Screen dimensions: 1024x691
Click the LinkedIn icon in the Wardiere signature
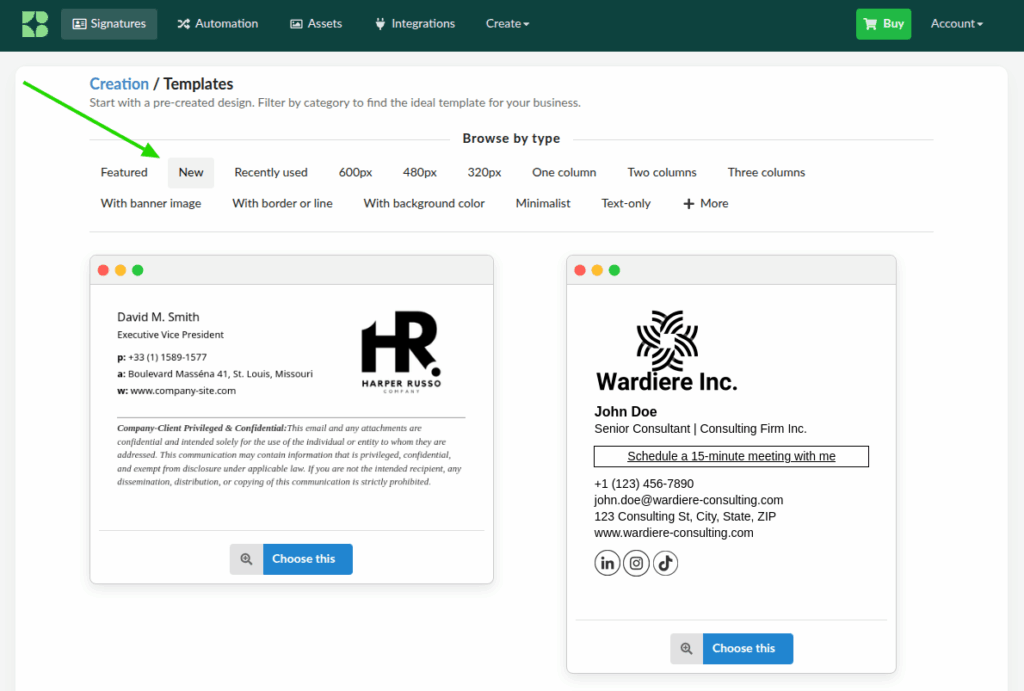click(607, 563)
